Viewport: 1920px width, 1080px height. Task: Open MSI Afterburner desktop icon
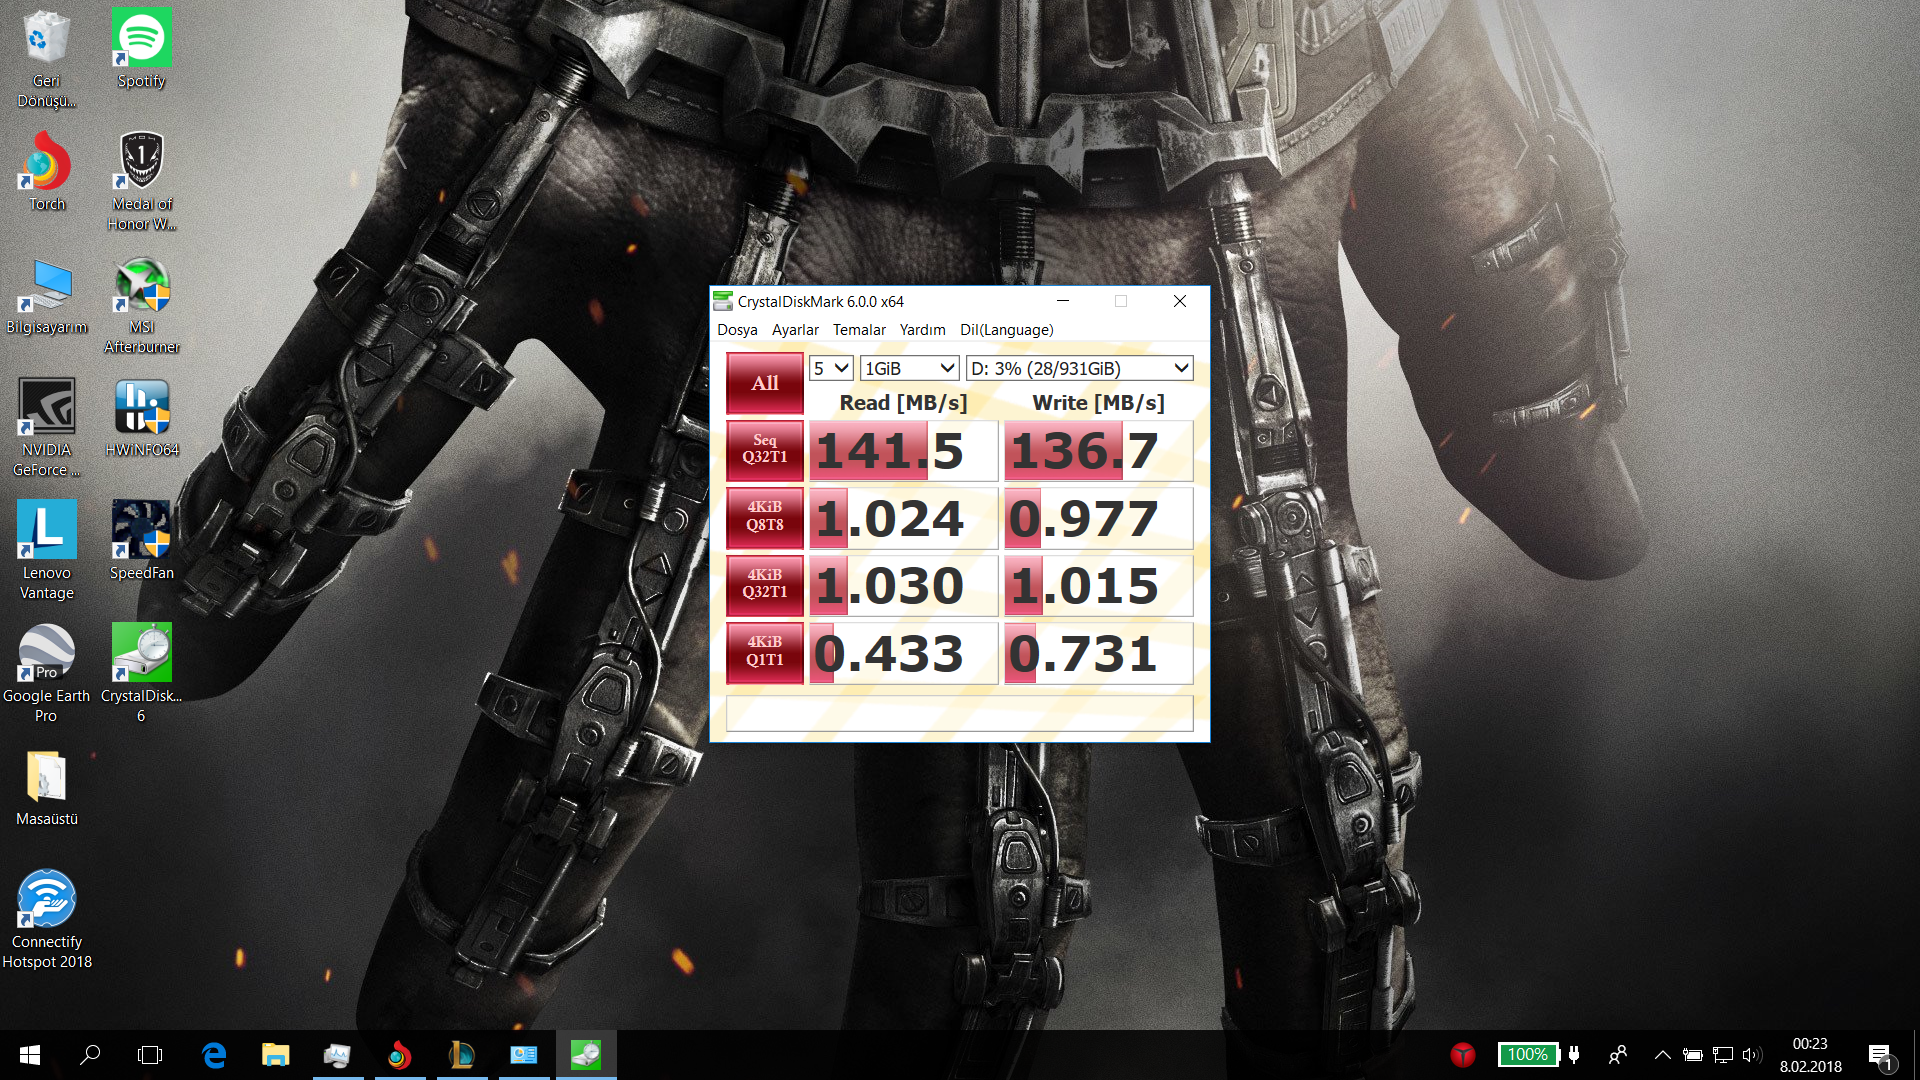[x=141, y=288]
